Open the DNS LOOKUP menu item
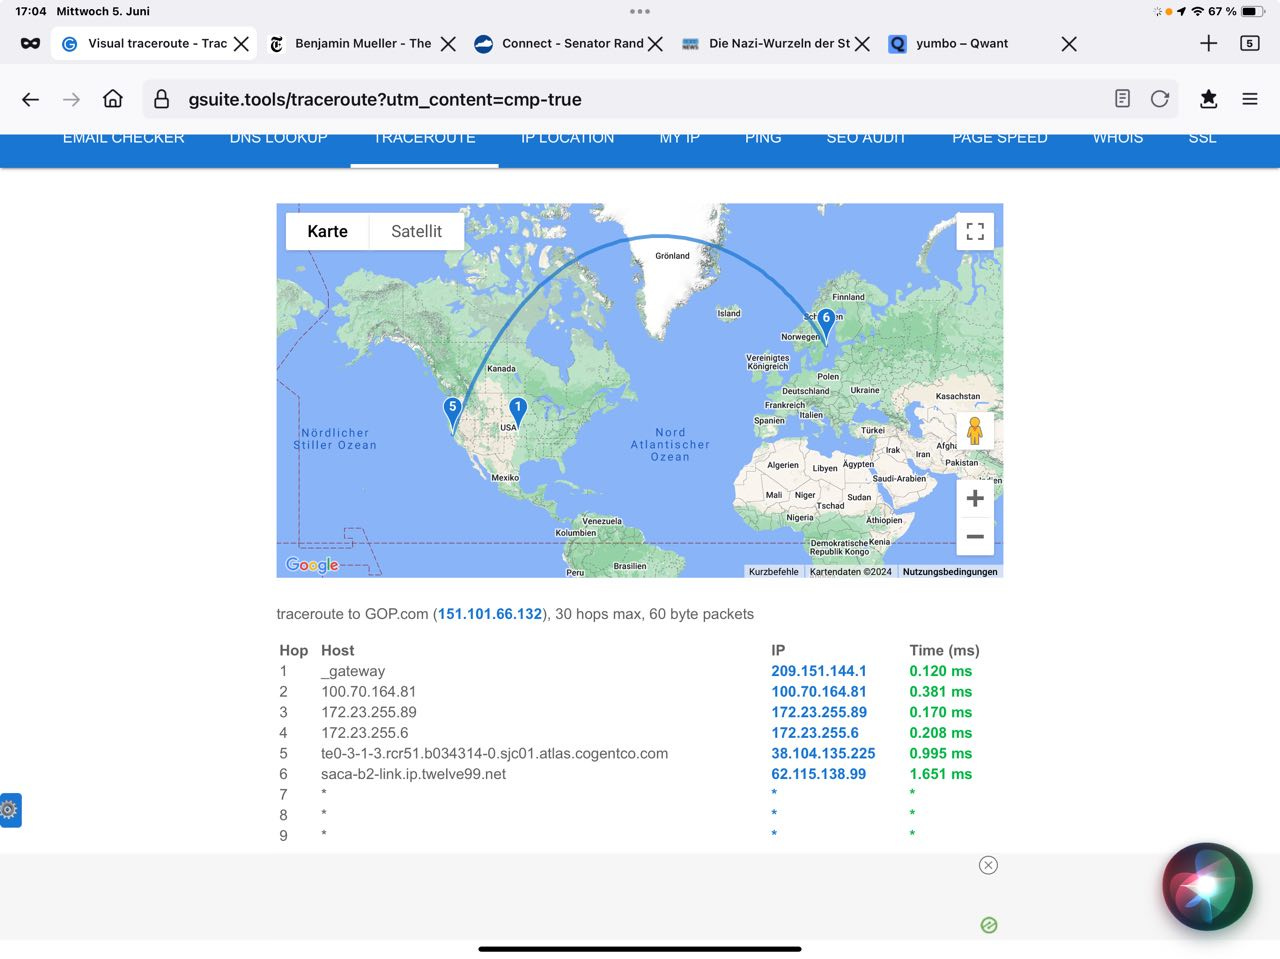Screen dimensions: 1280x959 [278, 138]
